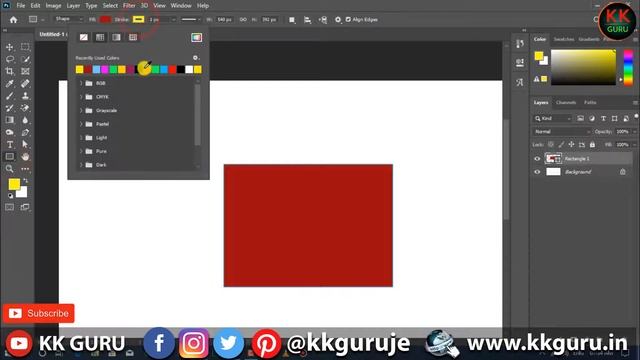Select the Hand tool
640x360 pixels.
coord(25,157)
